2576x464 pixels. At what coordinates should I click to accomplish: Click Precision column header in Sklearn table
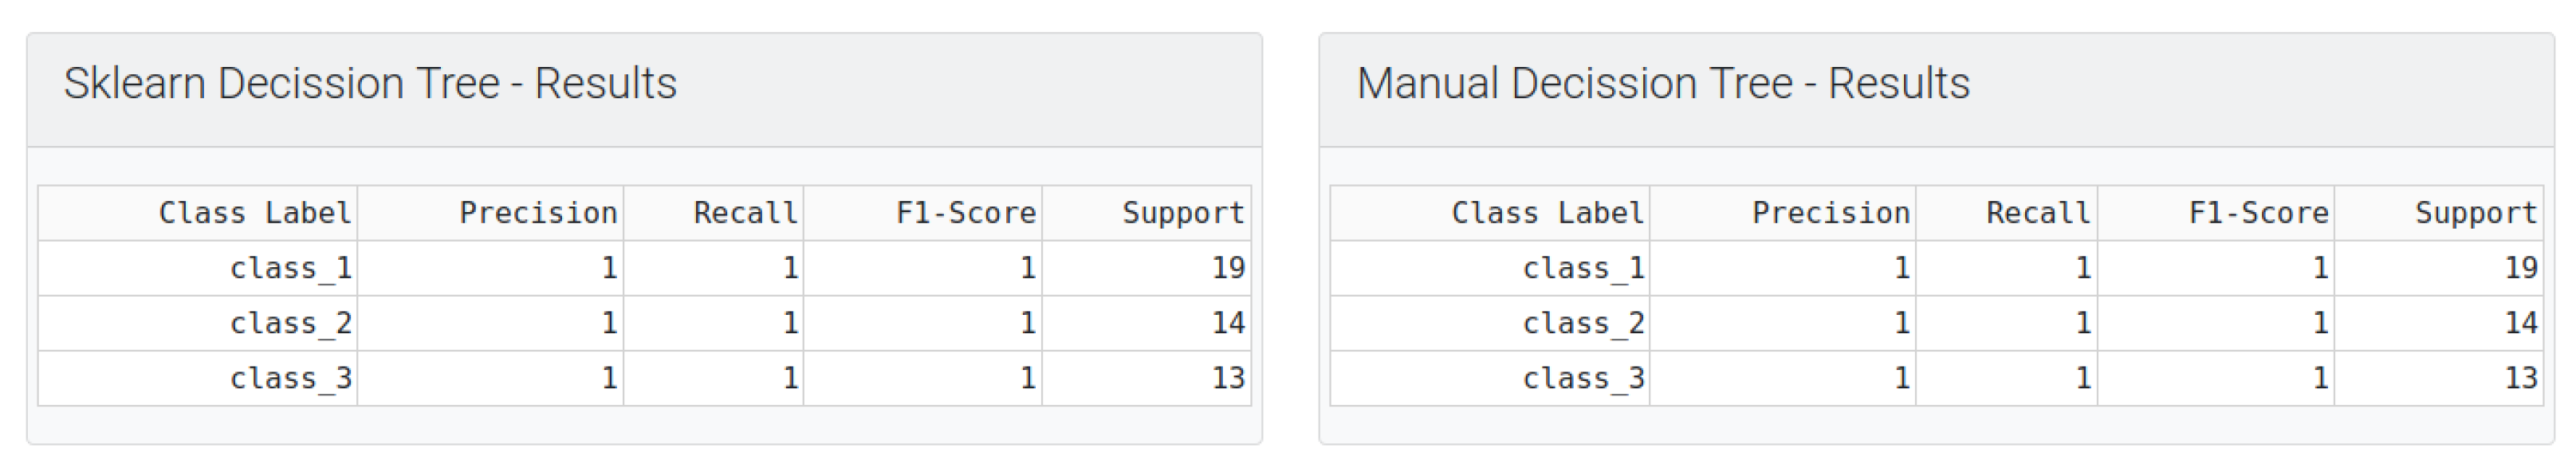tap(538, 213)
